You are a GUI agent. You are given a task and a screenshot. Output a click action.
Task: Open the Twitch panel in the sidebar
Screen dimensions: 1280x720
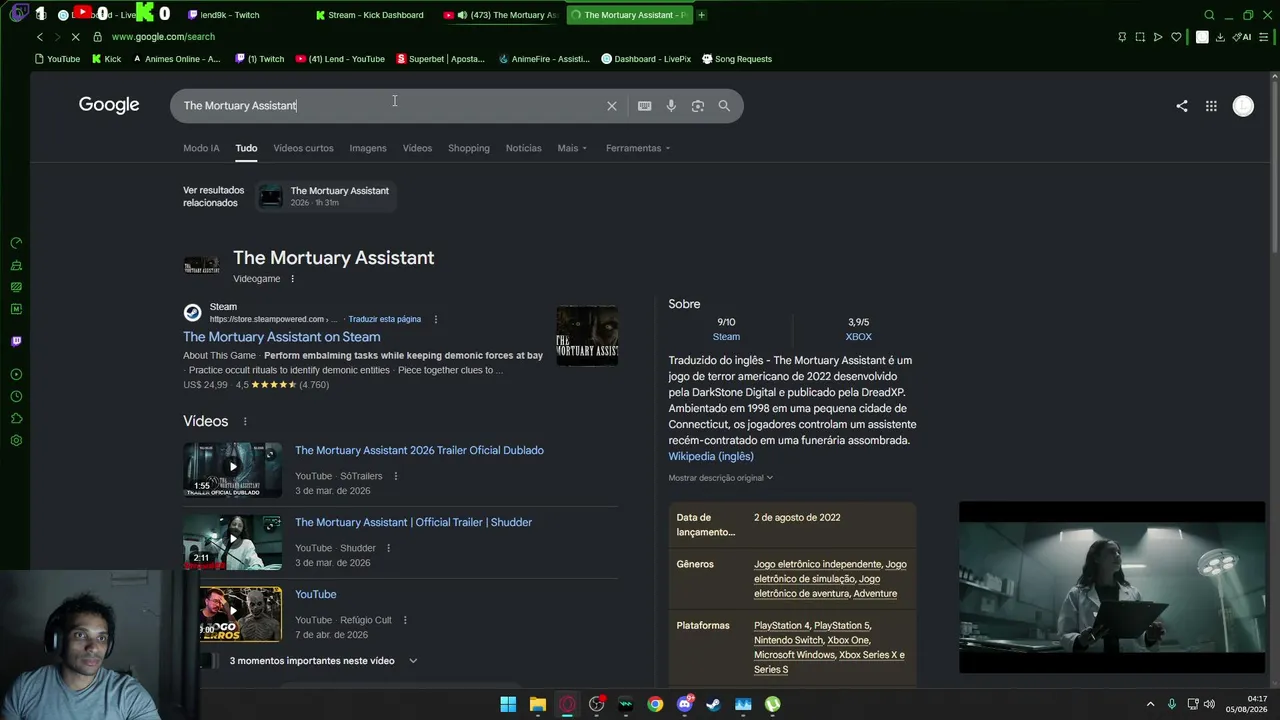(x=16, y=341)
